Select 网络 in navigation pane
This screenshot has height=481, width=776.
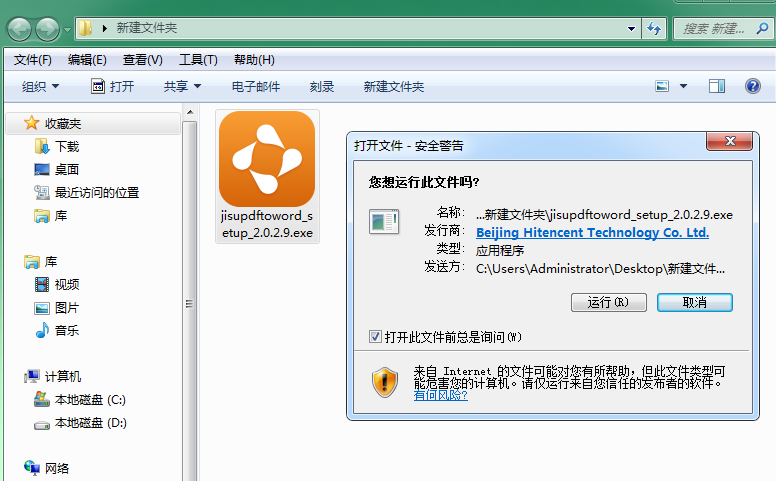[x=57, y=468]
